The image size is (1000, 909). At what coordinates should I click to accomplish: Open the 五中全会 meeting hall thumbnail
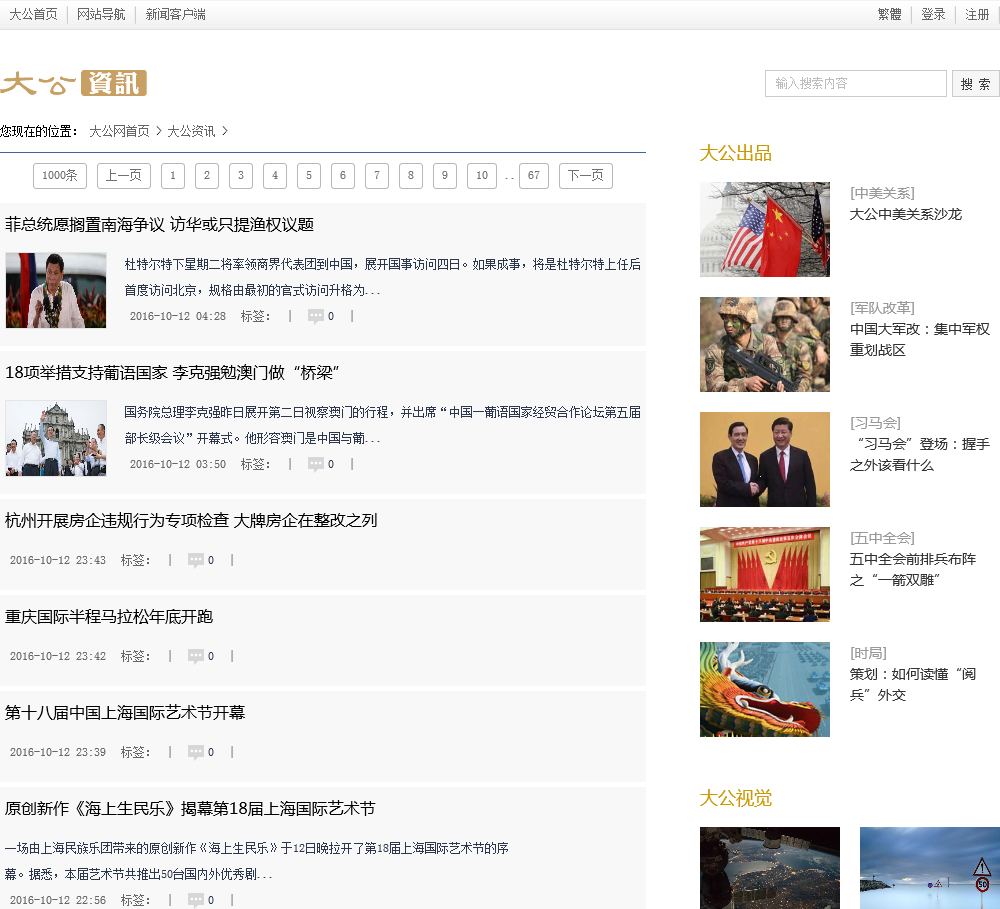click(x=765, y=574)
